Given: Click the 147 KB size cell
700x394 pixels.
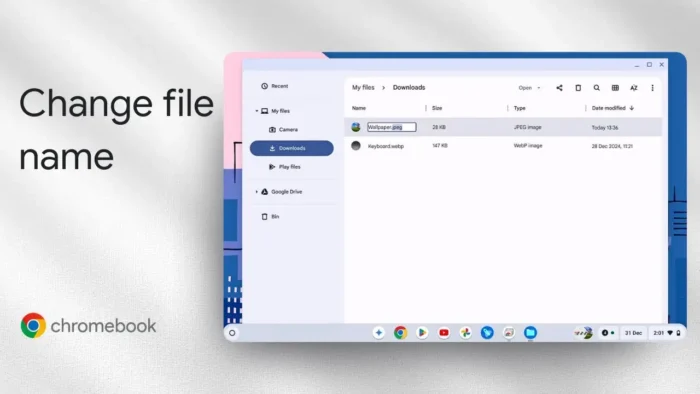Looking at the screenshot, I should (440, 145).
